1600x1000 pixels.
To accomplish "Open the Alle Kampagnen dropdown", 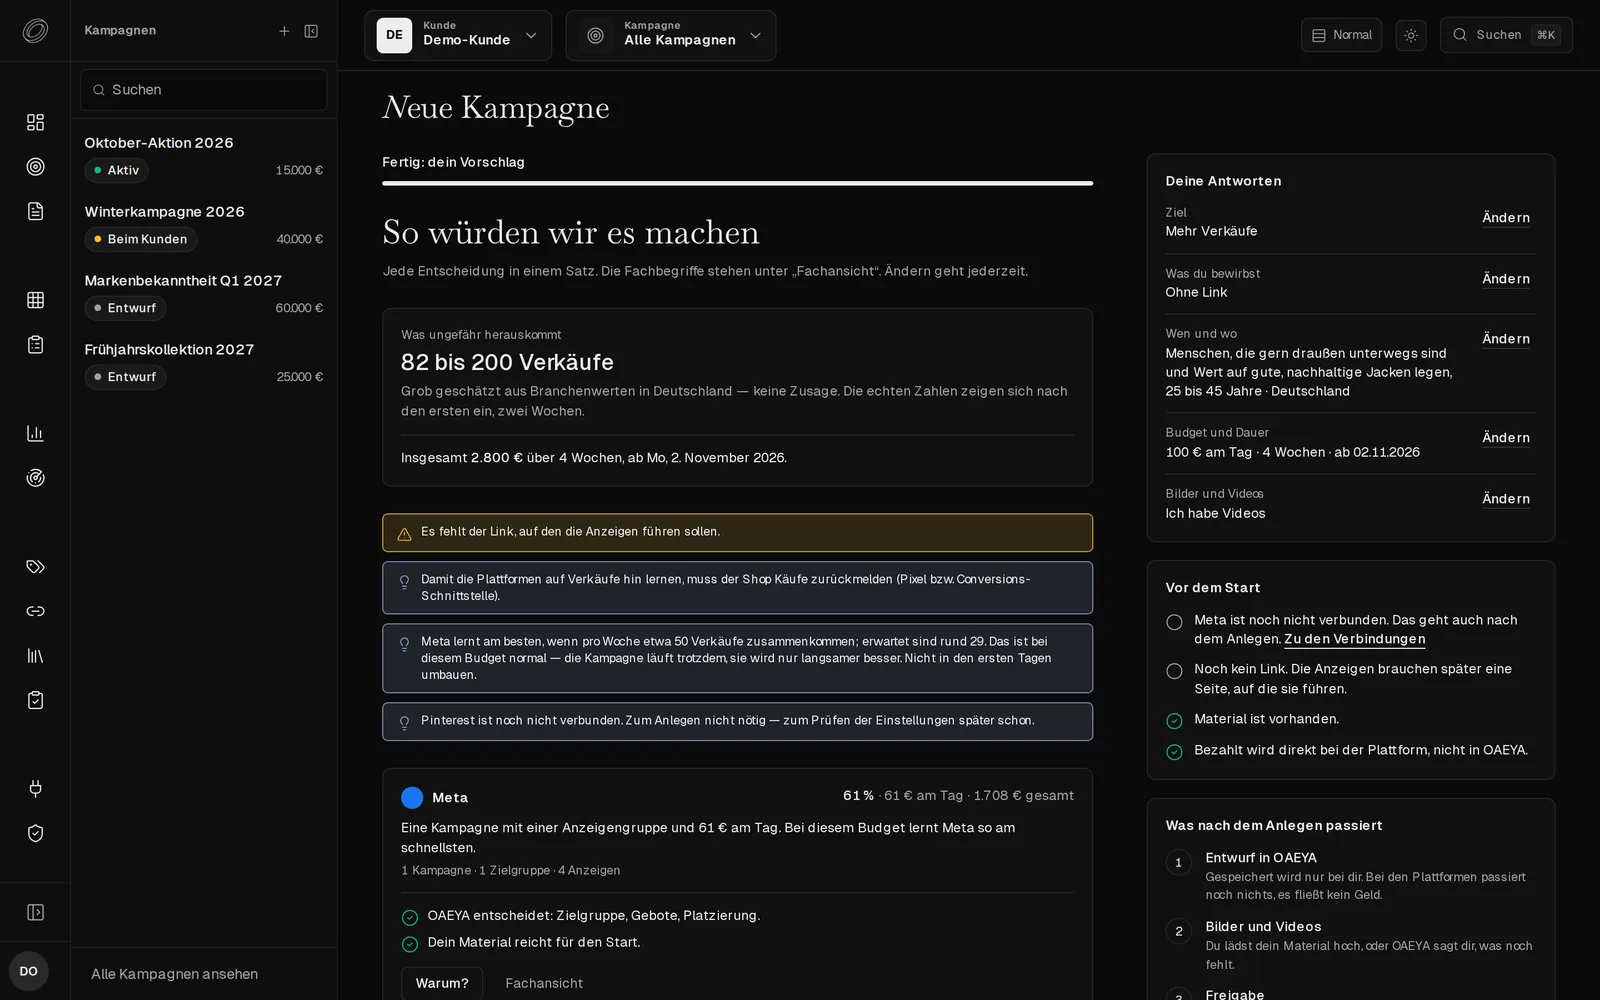I will [671, 35].
